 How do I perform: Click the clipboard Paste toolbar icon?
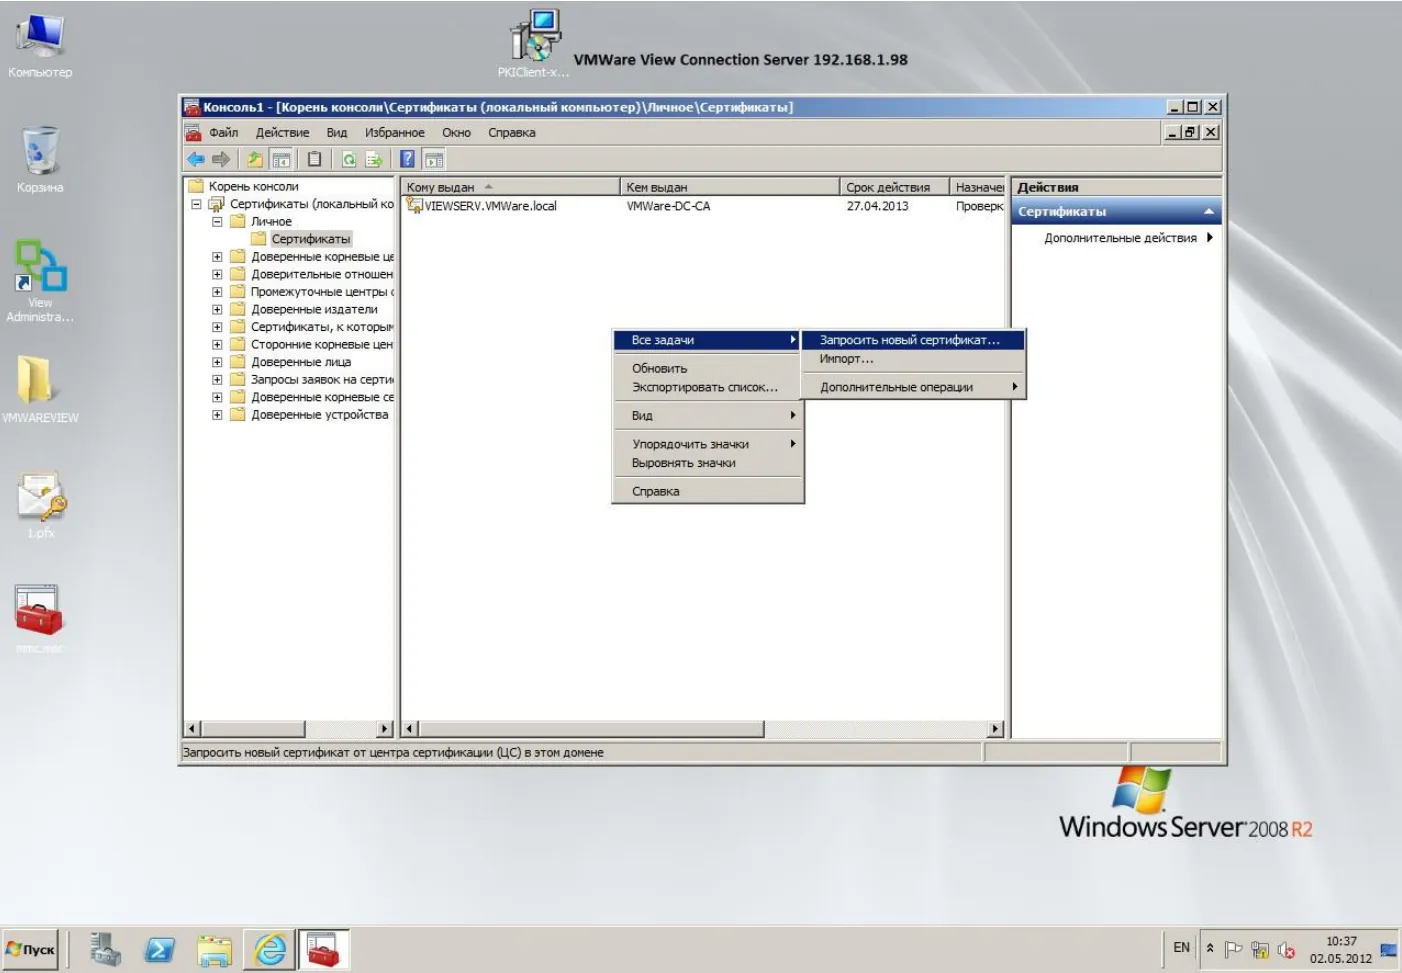(314, 159)
